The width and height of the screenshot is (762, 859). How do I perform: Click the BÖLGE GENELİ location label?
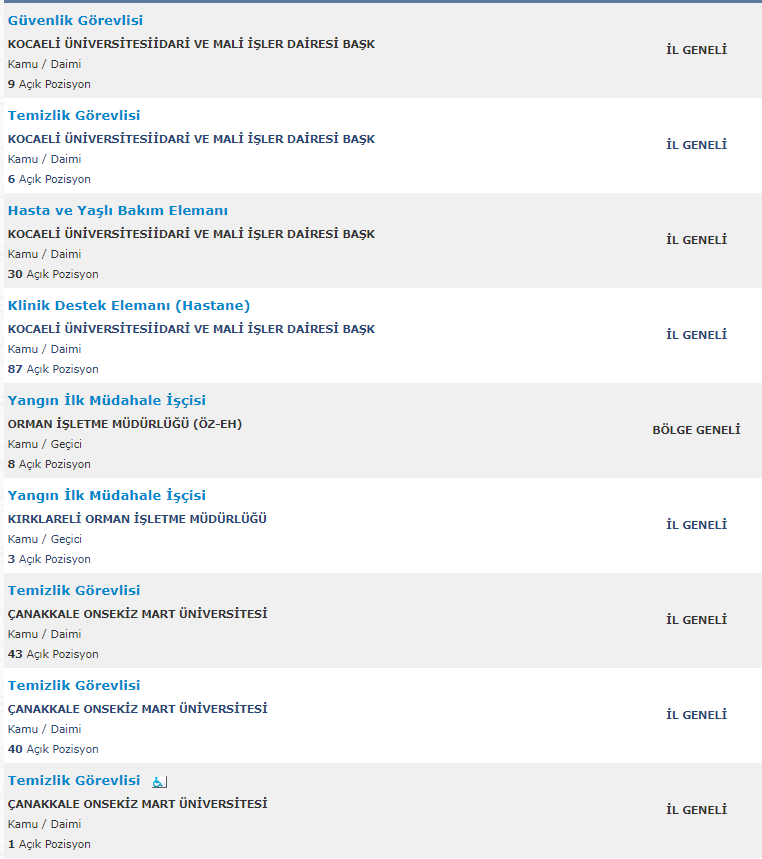(x=696, y=430)
